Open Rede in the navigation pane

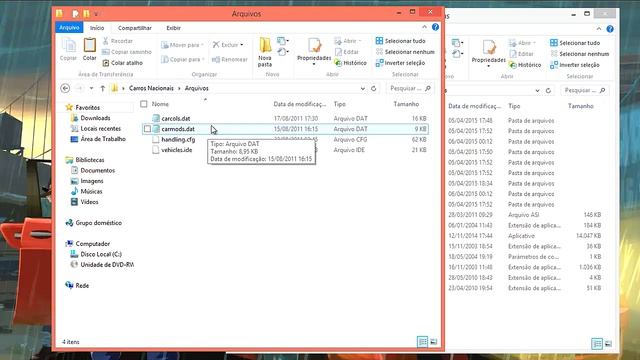click(x=82, y=286)
